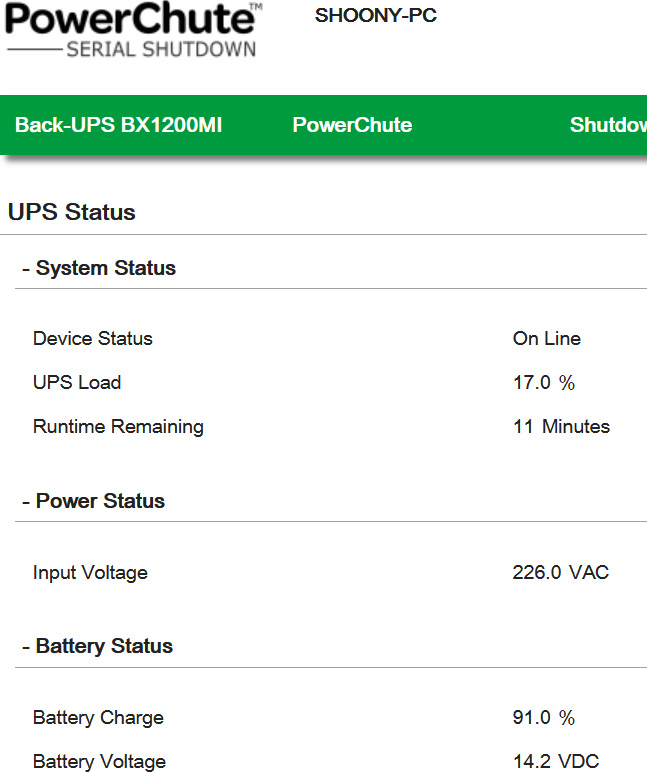Open the Shutdown menu
Viewport: 647px width, 772px height.
click(x=608, y=125)
